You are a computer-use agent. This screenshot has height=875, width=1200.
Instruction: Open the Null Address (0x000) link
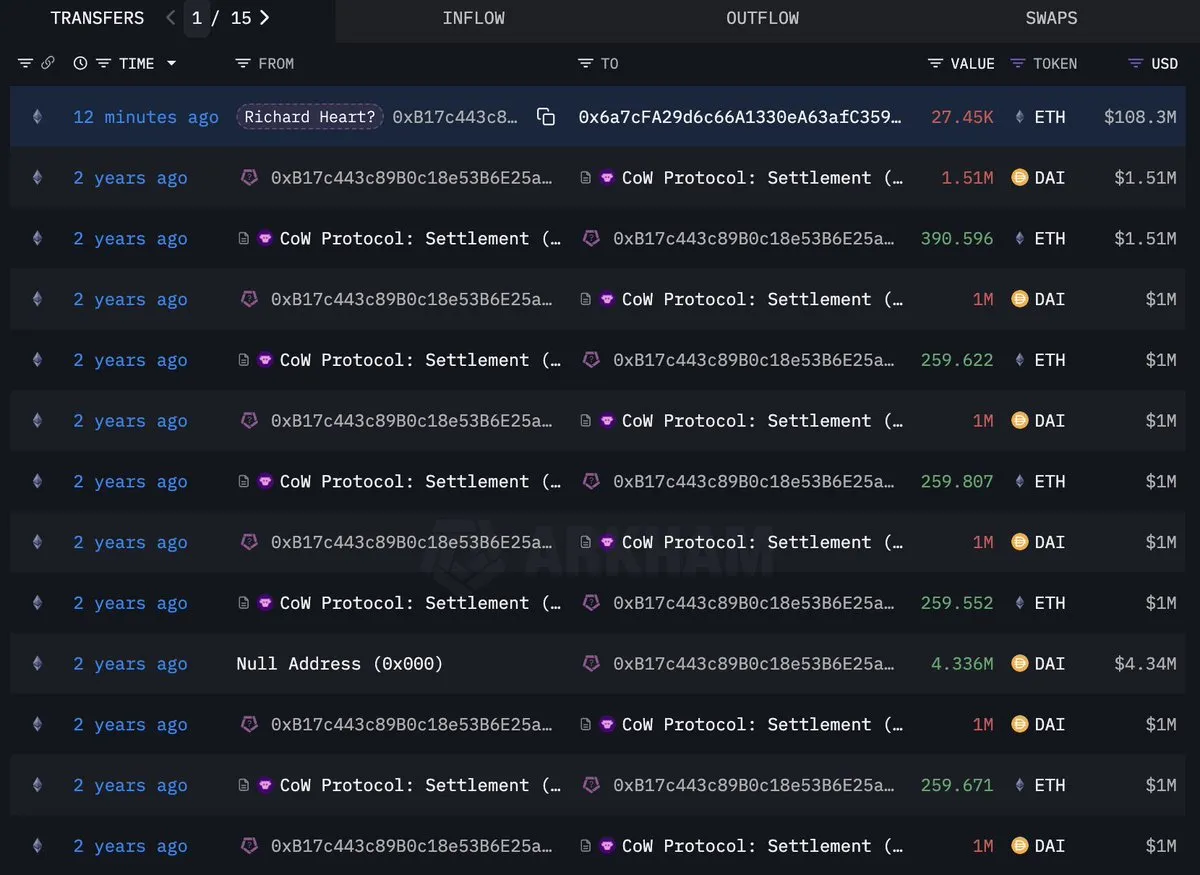click(339, 664)
